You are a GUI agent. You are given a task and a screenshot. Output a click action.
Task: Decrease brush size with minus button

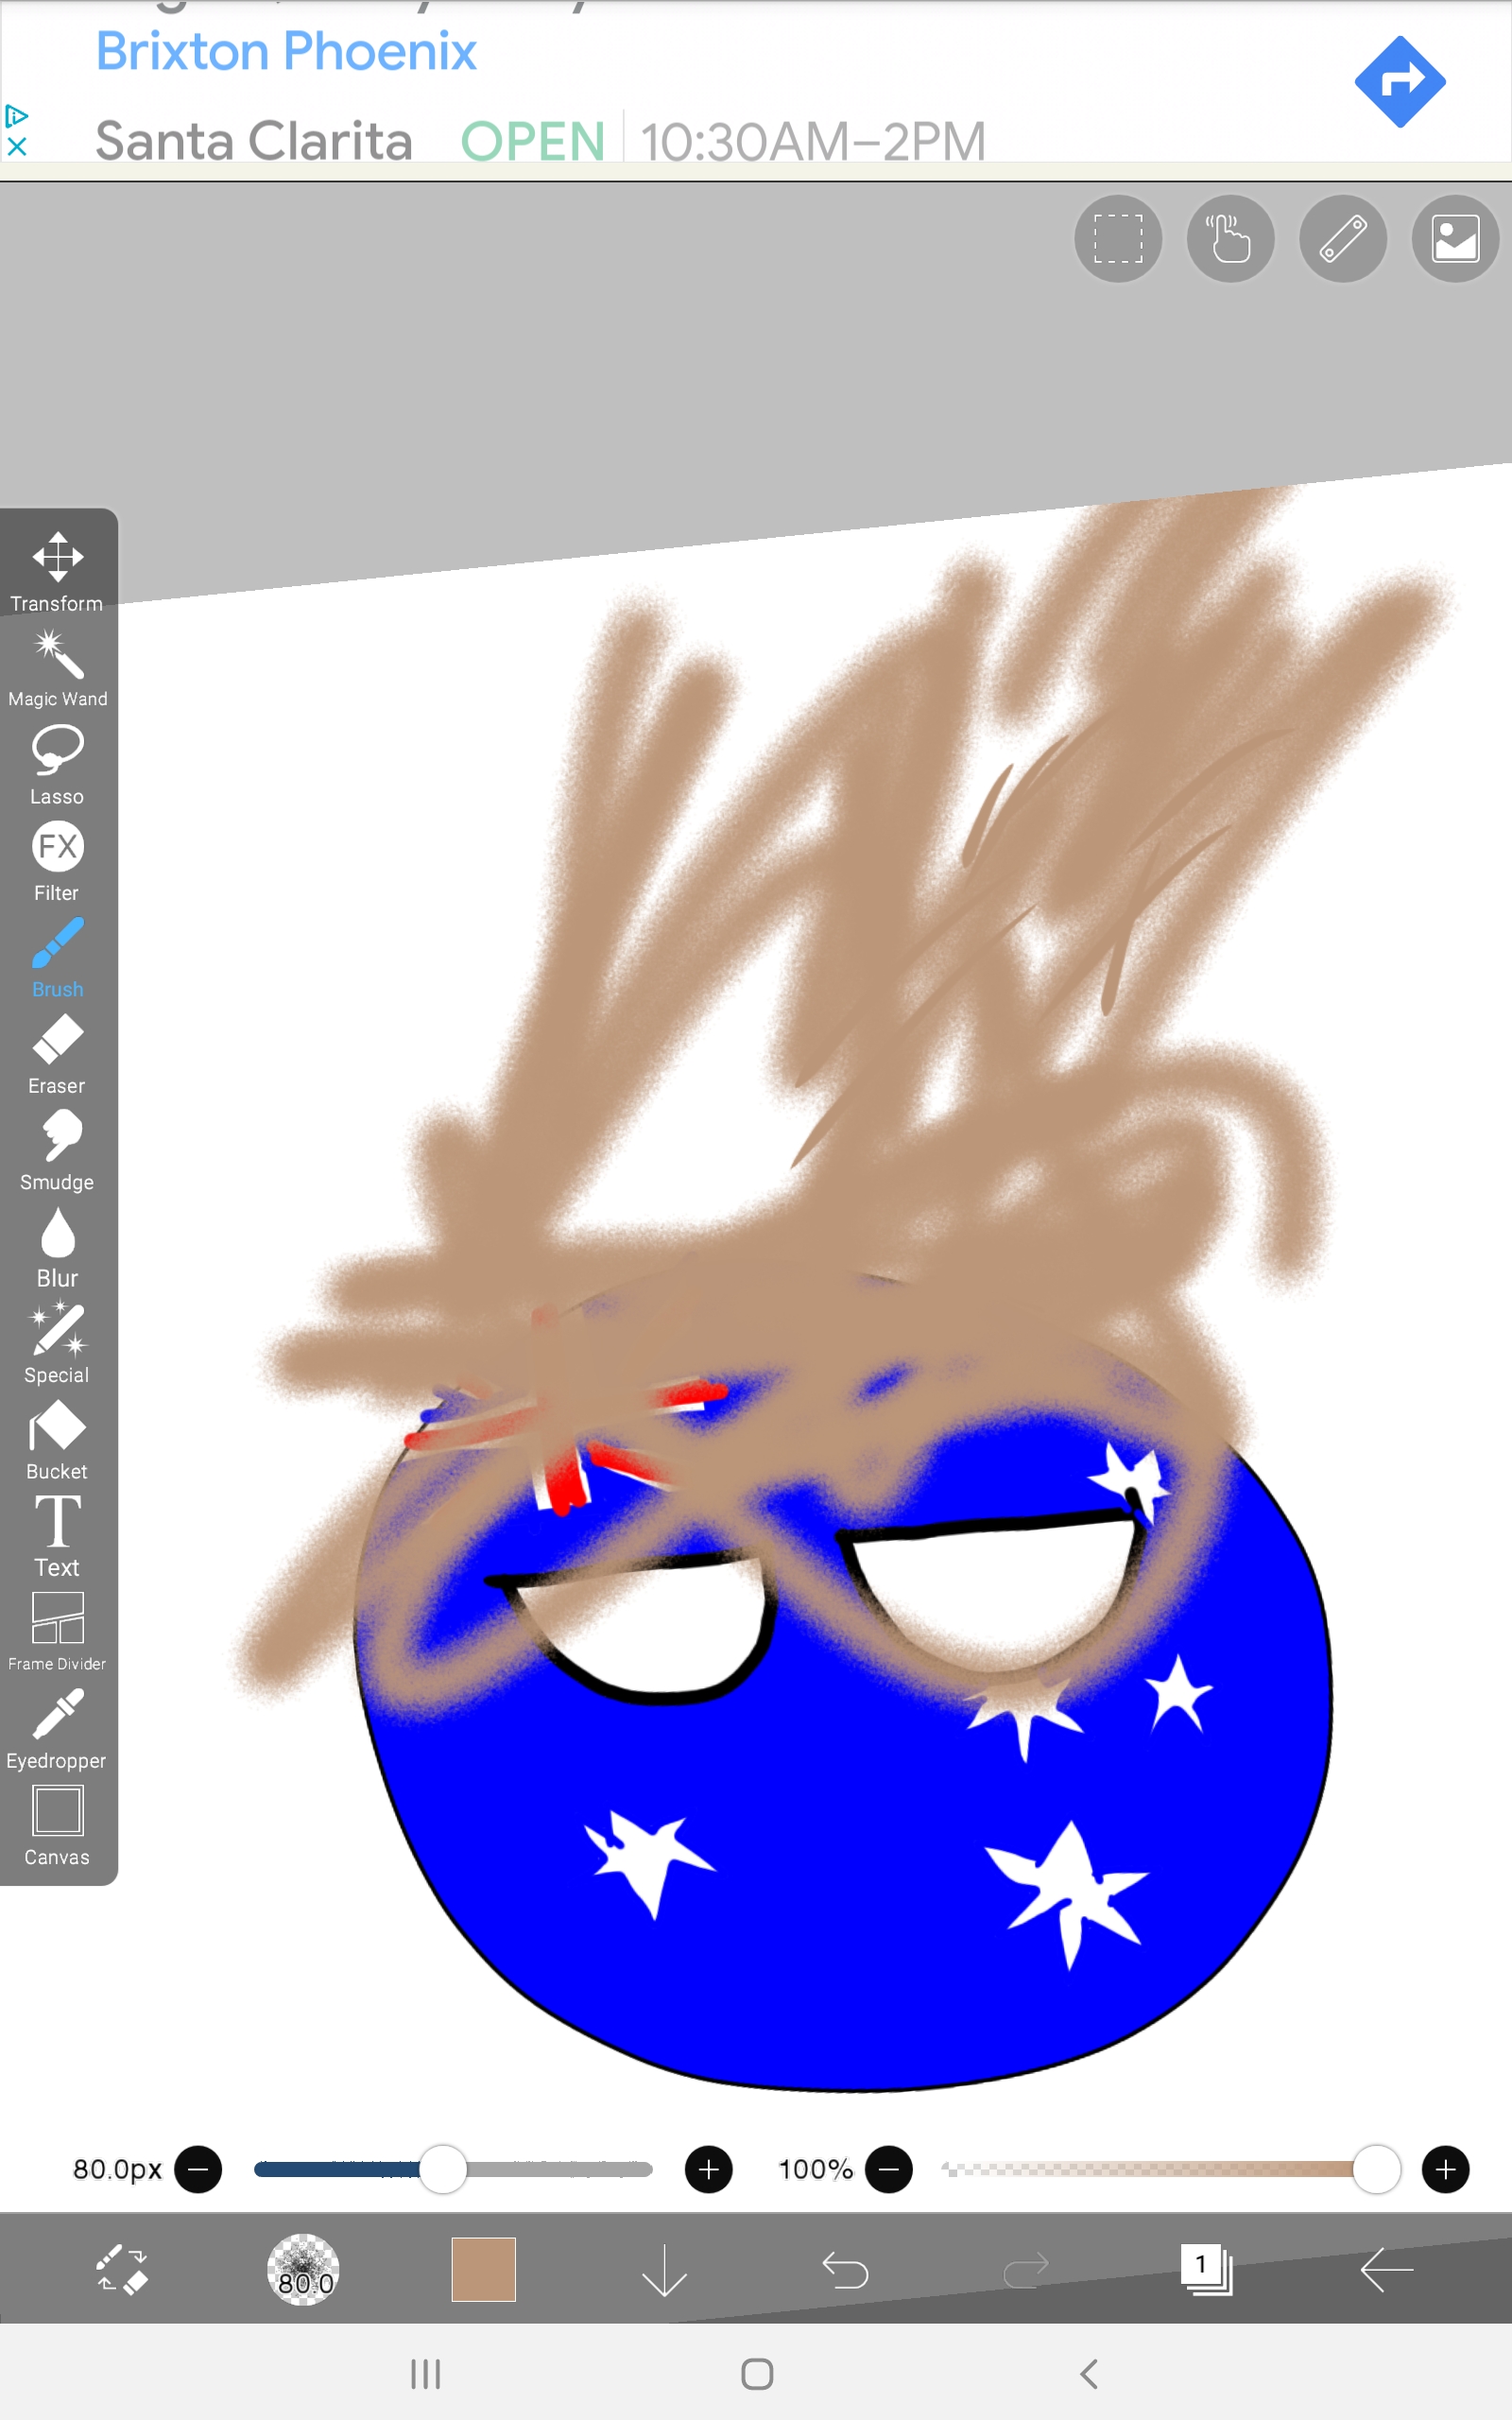point(198,2169)
